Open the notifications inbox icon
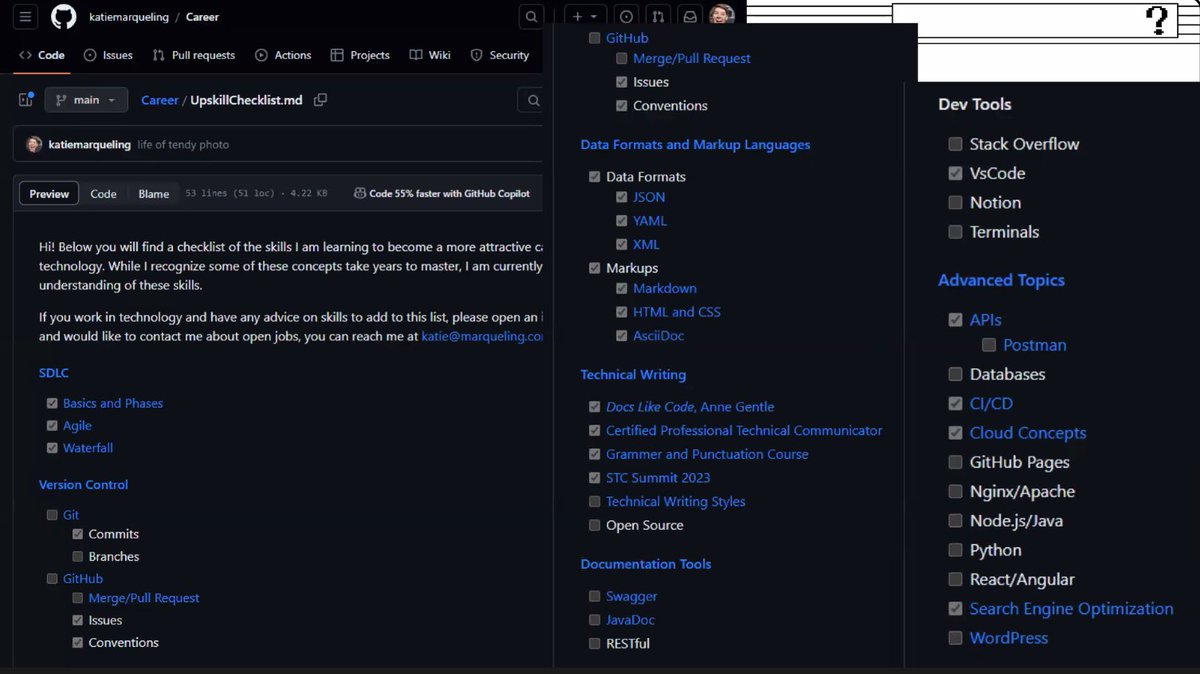 click(x=690, y=17)
